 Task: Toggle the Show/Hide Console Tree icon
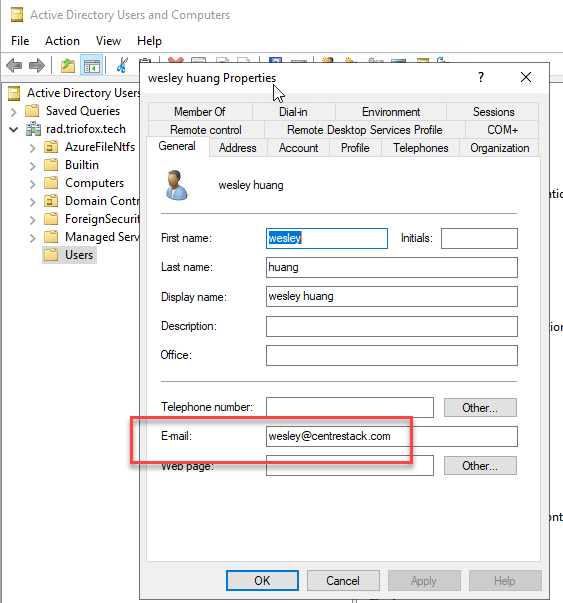(x=92, y=65)
